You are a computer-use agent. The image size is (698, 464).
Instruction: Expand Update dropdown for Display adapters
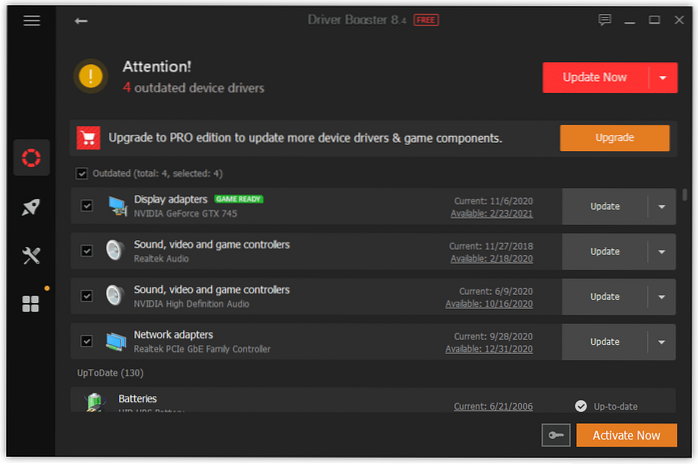(x=661, y=207)
